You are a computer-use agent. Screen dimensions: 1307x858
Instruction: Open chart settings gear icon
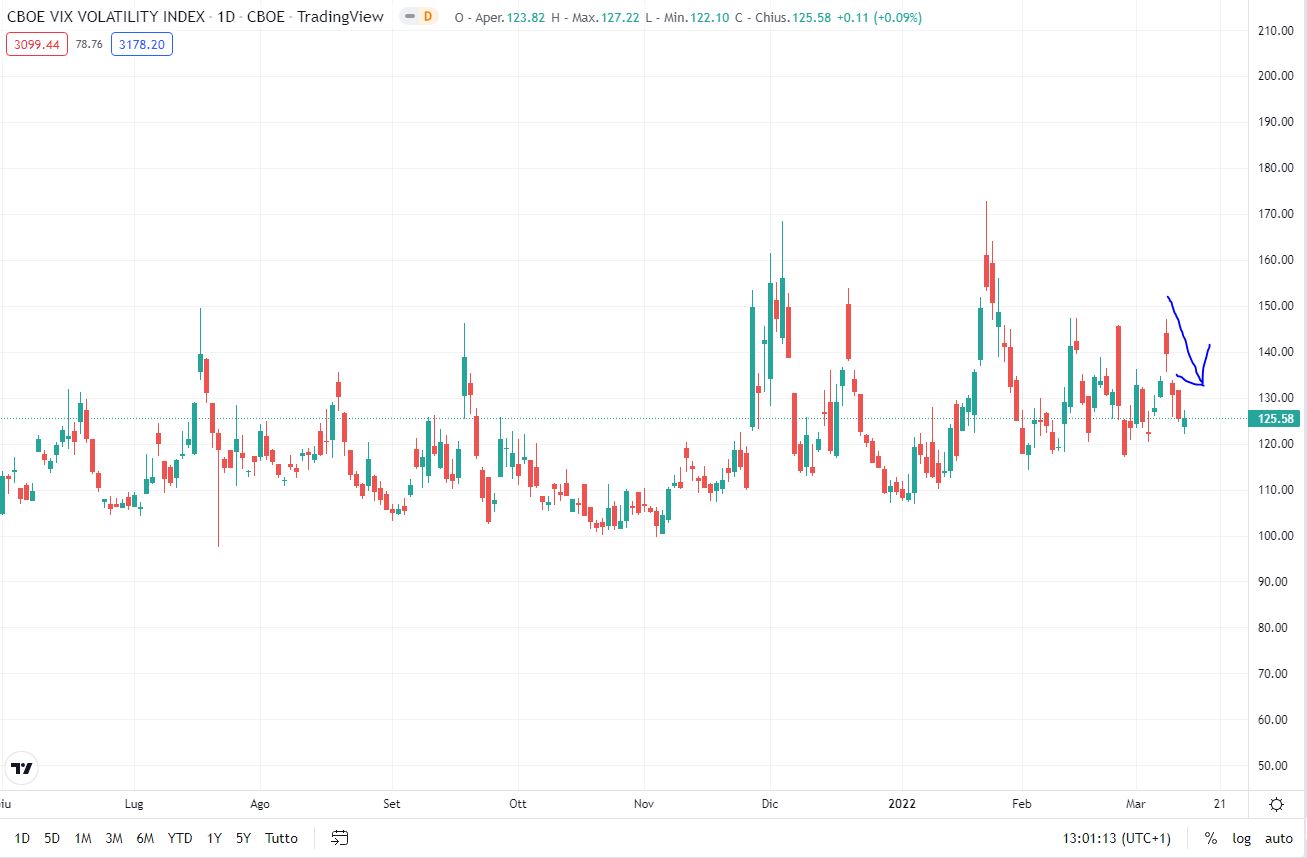pyautogui.click(x=1277, y=804)
